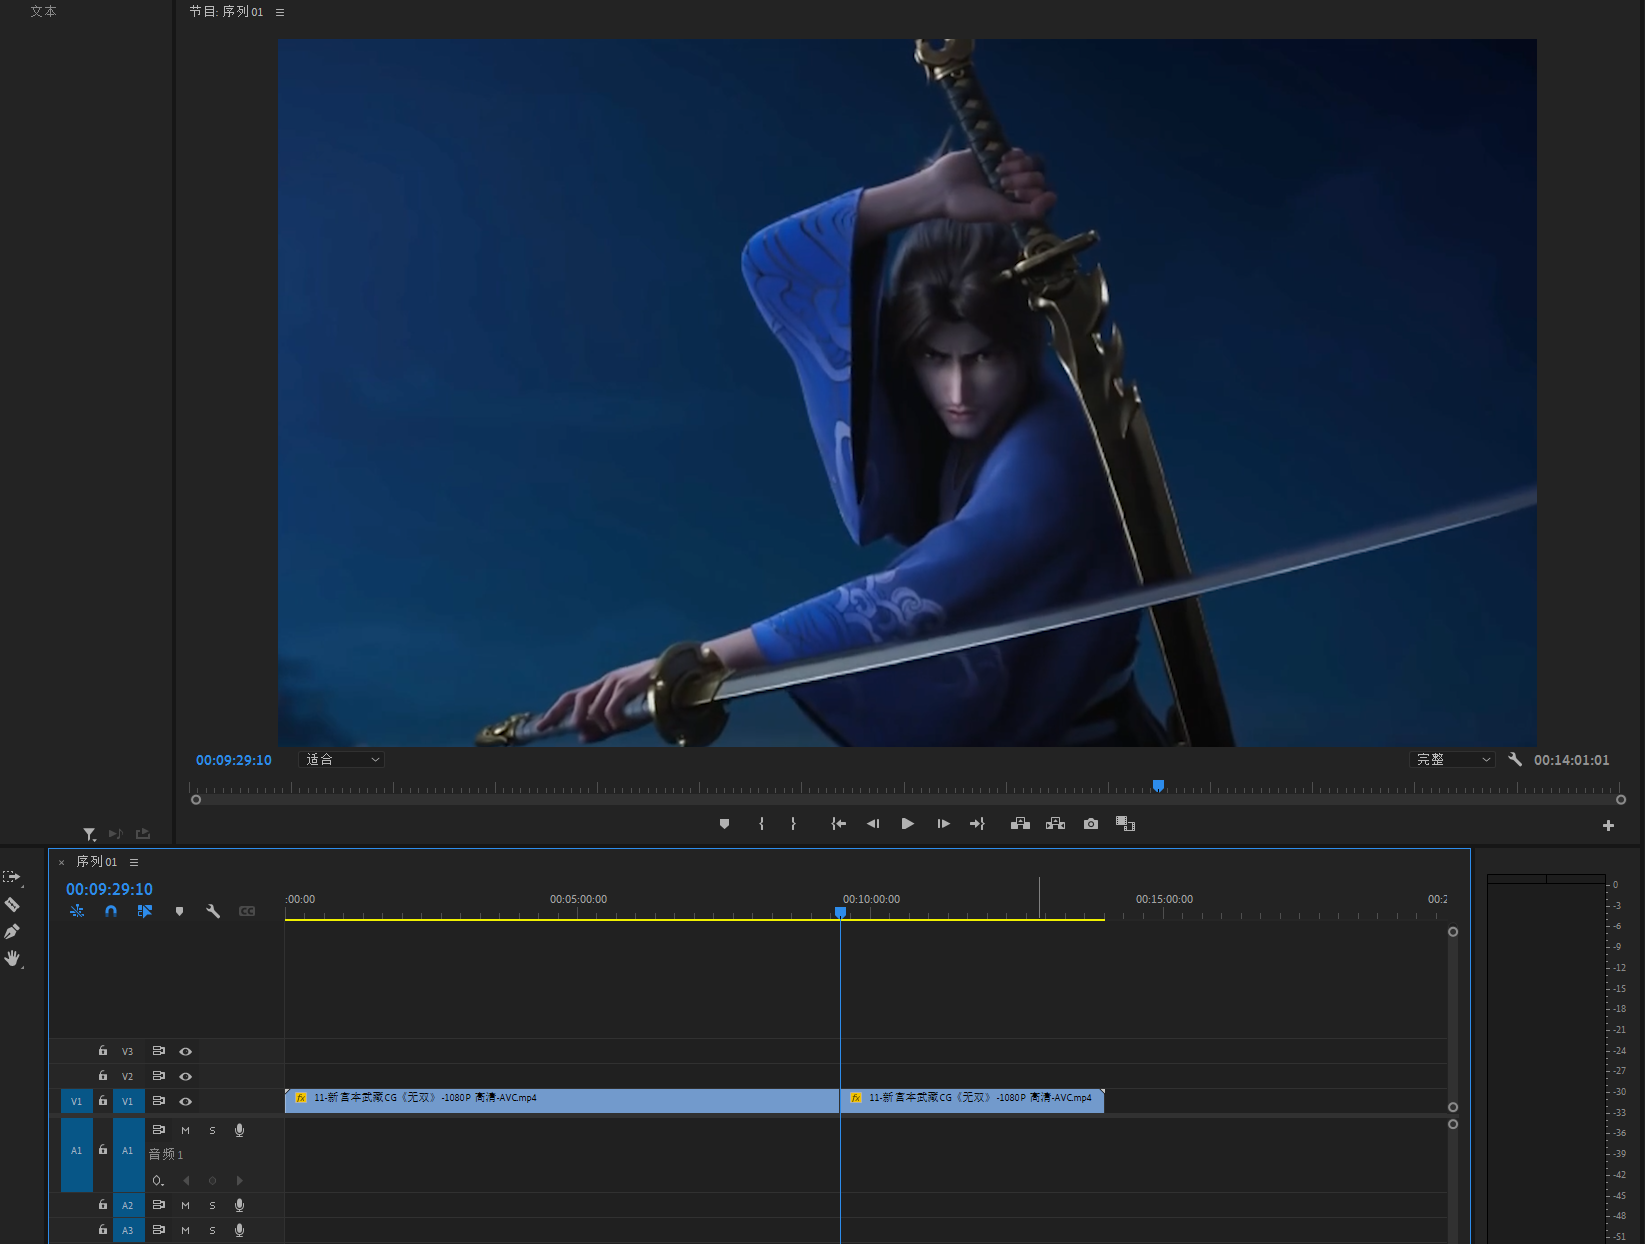Click the Lift button in program monitor
The width and height of the screenshot is (1645, 1244).
pos(1020,824)
